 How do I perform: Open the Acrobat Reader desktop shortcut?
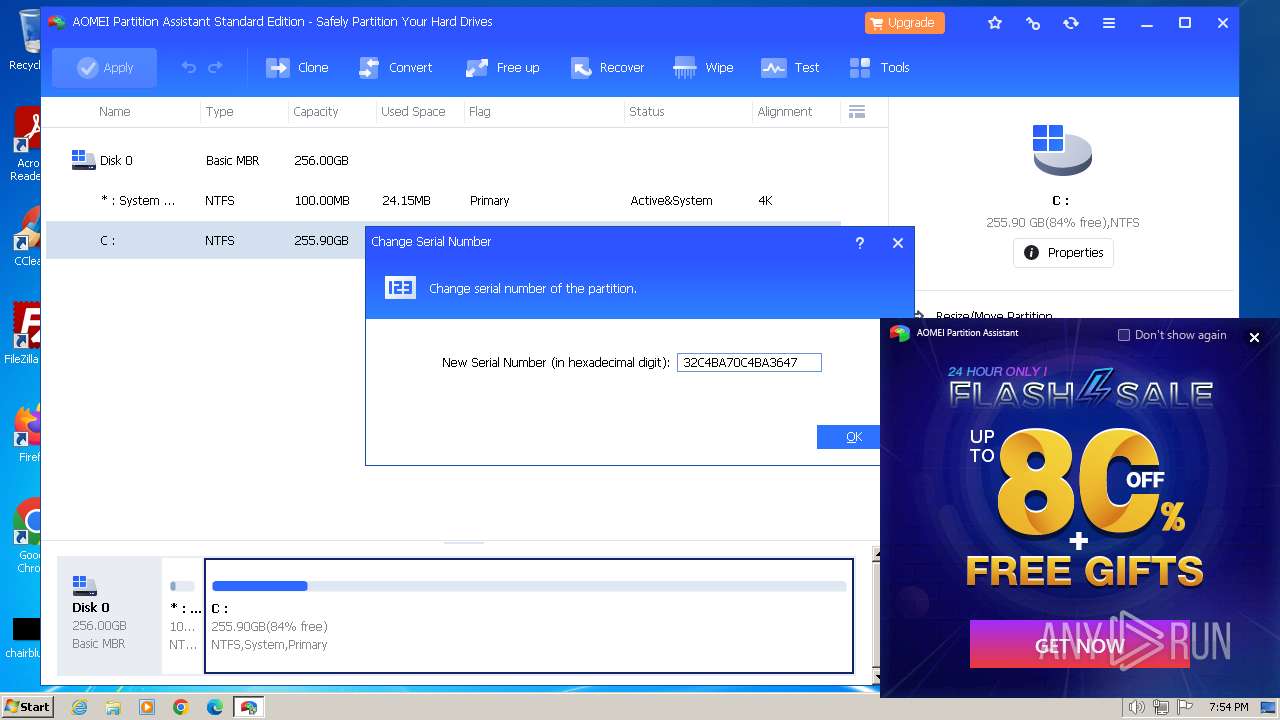tap(27, 144)
